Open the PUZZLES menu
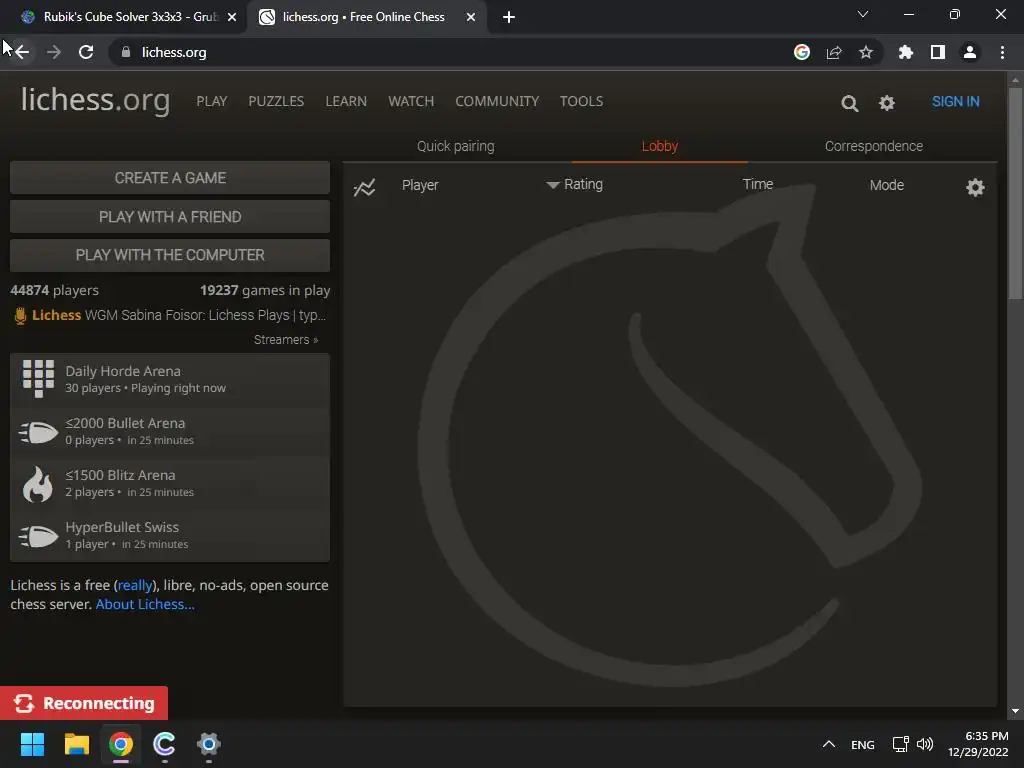This screenshot has height=768, width=1024. [276, 101]
